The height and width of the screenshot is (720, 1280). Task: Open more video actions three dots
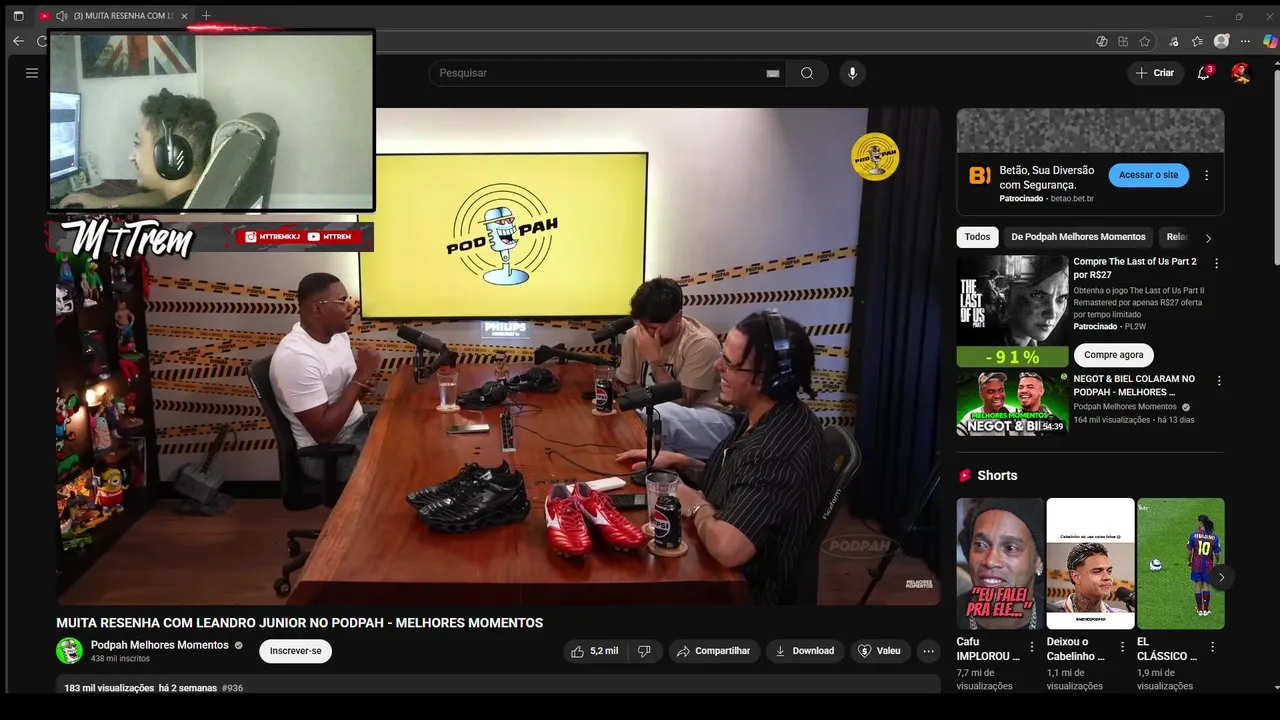929,651
